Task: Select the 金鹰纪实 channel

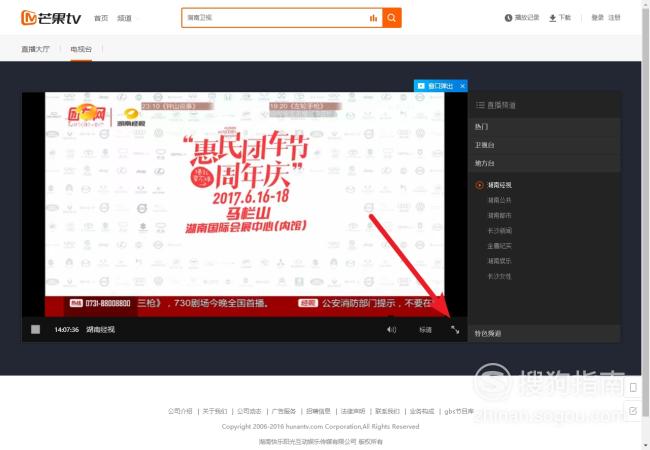Action: coord(500,246)
